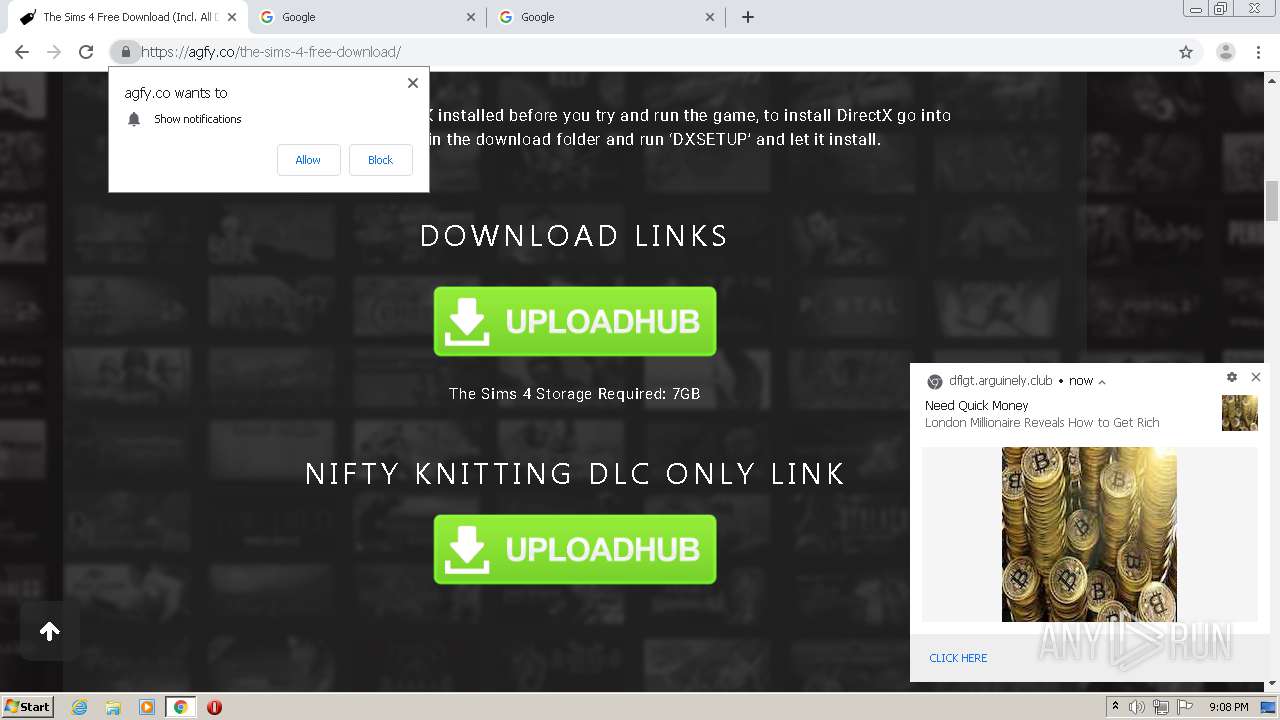This screenshot has width=1280, height=720.
Task: Close the second Google tab
Action: click(710, 17)
